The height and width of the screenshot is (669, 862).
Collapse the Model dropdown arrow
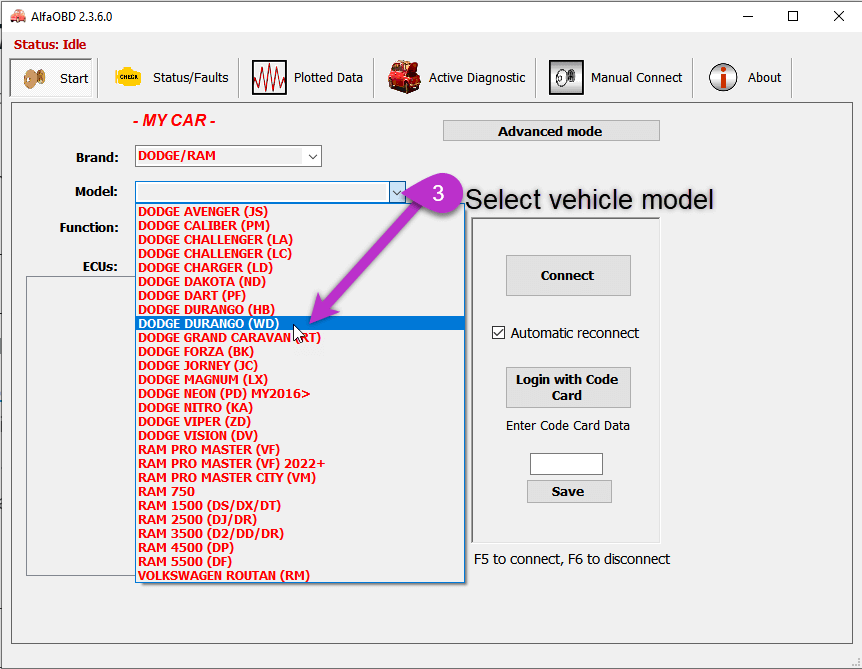397,192
